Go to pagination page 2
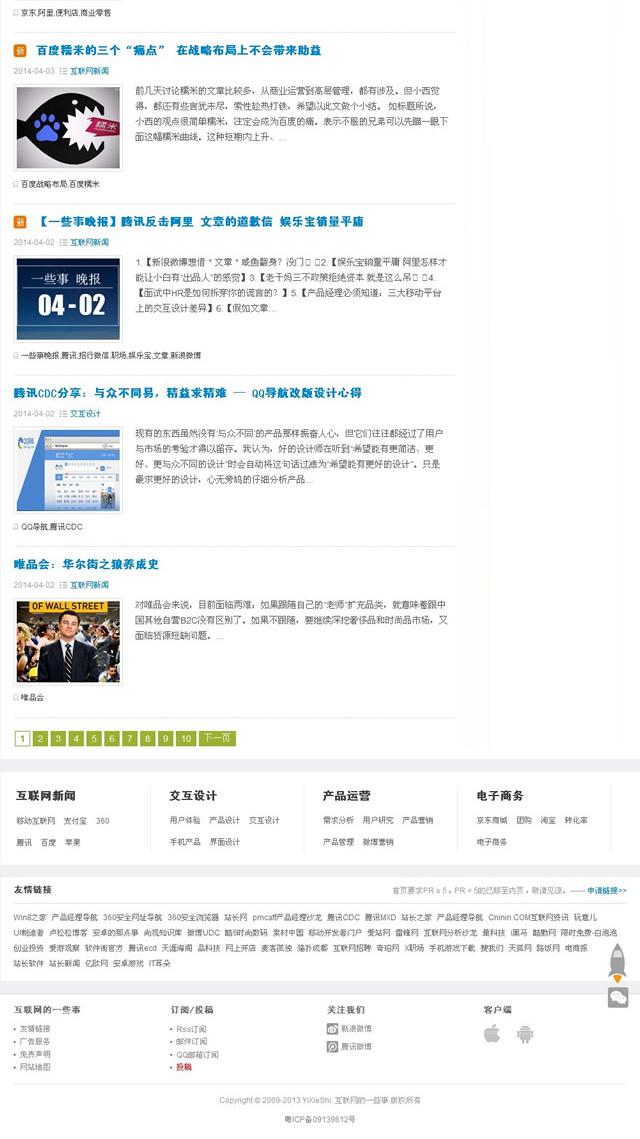The width and height of the screenshot is (640, 1139). pyautogui.click(x=40, y=739)
